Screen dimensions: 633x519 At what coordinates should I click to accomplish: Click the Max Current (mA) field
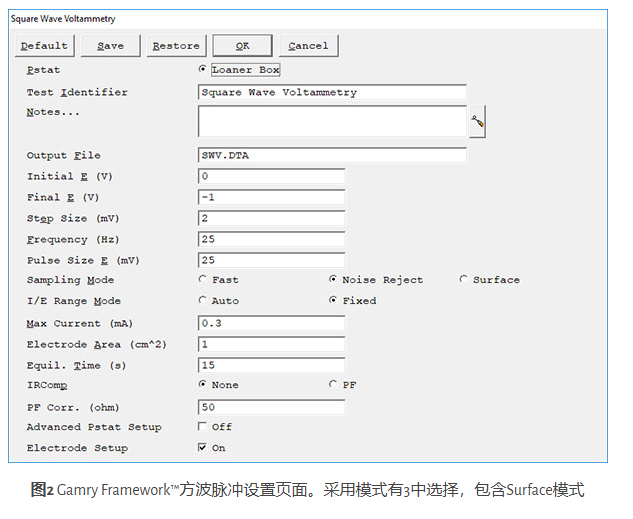click(x=271, y=323)
